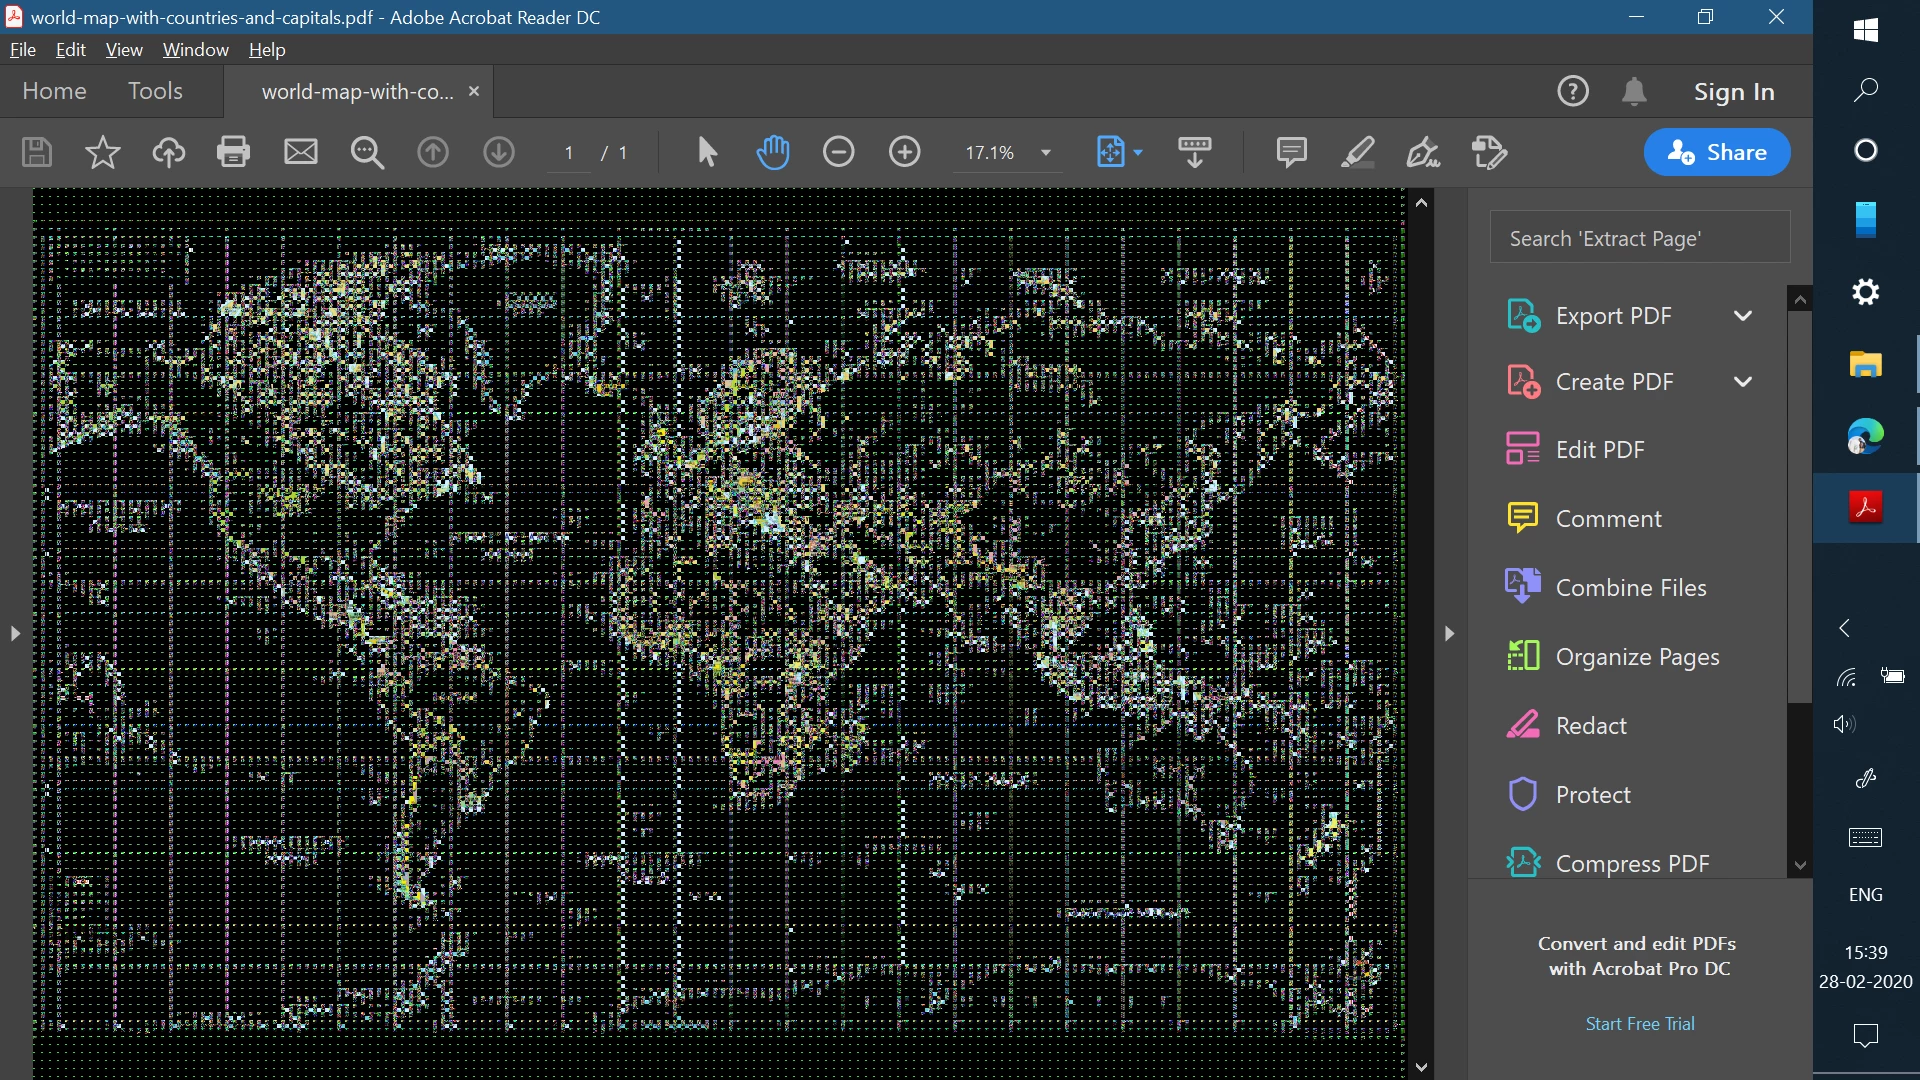Viewport: 1920px width, 1080px height.
Task: Click the Search 'Extract Page' field
Action: (x=1639, y=238)
